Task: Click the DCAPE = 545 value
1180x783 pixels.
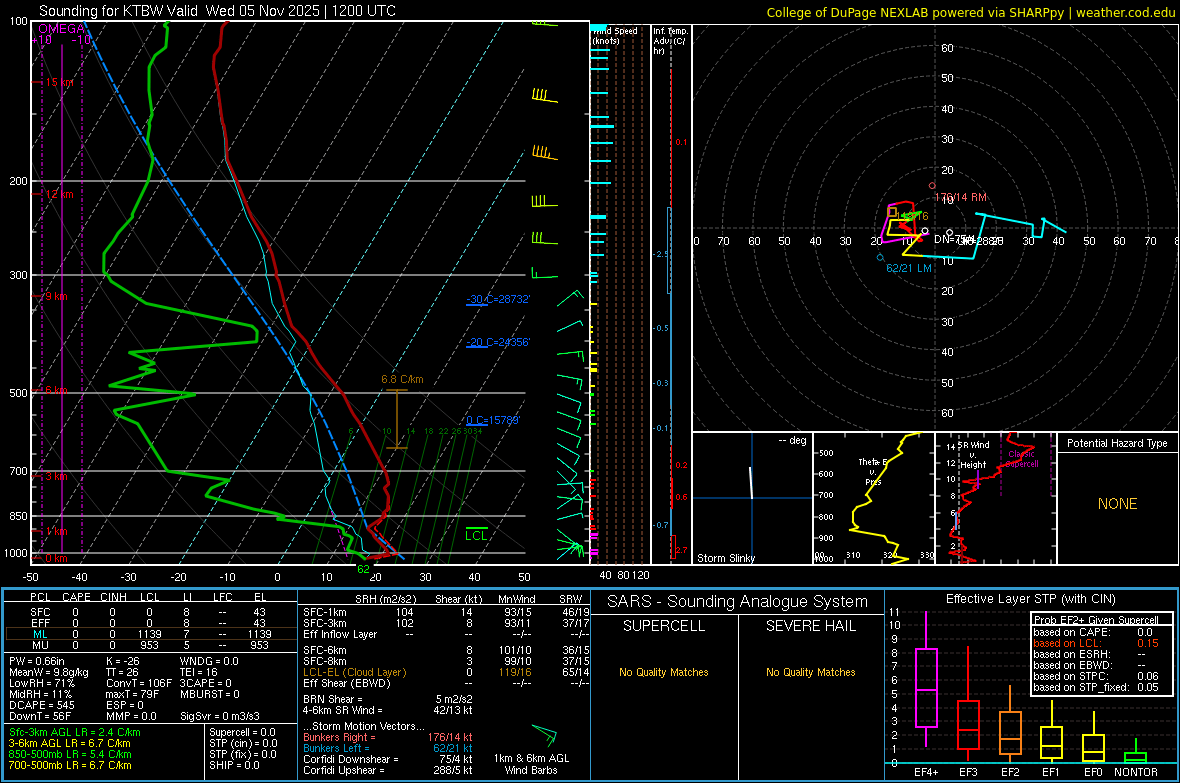Action: [x=41, y=705]
